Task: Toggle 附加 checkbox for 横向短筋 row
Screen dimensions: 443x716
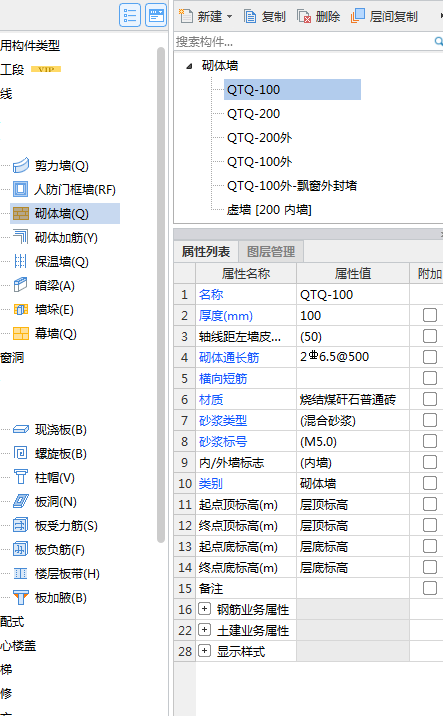Action: coord(430,378)
